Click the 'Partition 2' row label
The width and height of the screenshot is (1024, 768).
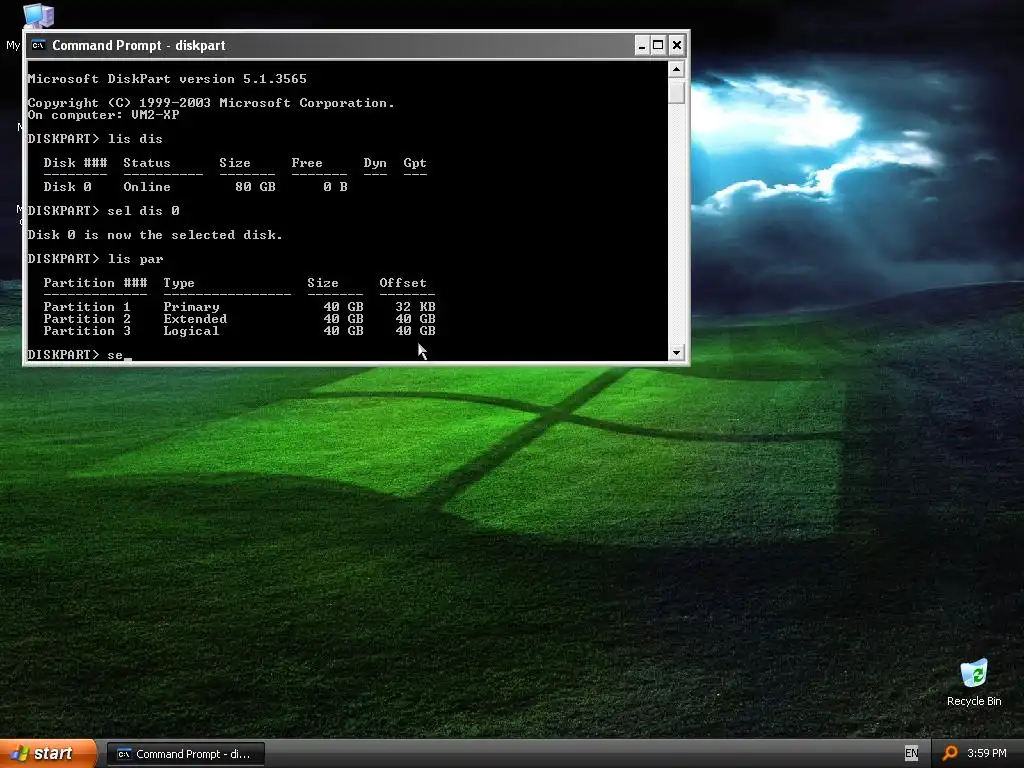pos(87,319)
